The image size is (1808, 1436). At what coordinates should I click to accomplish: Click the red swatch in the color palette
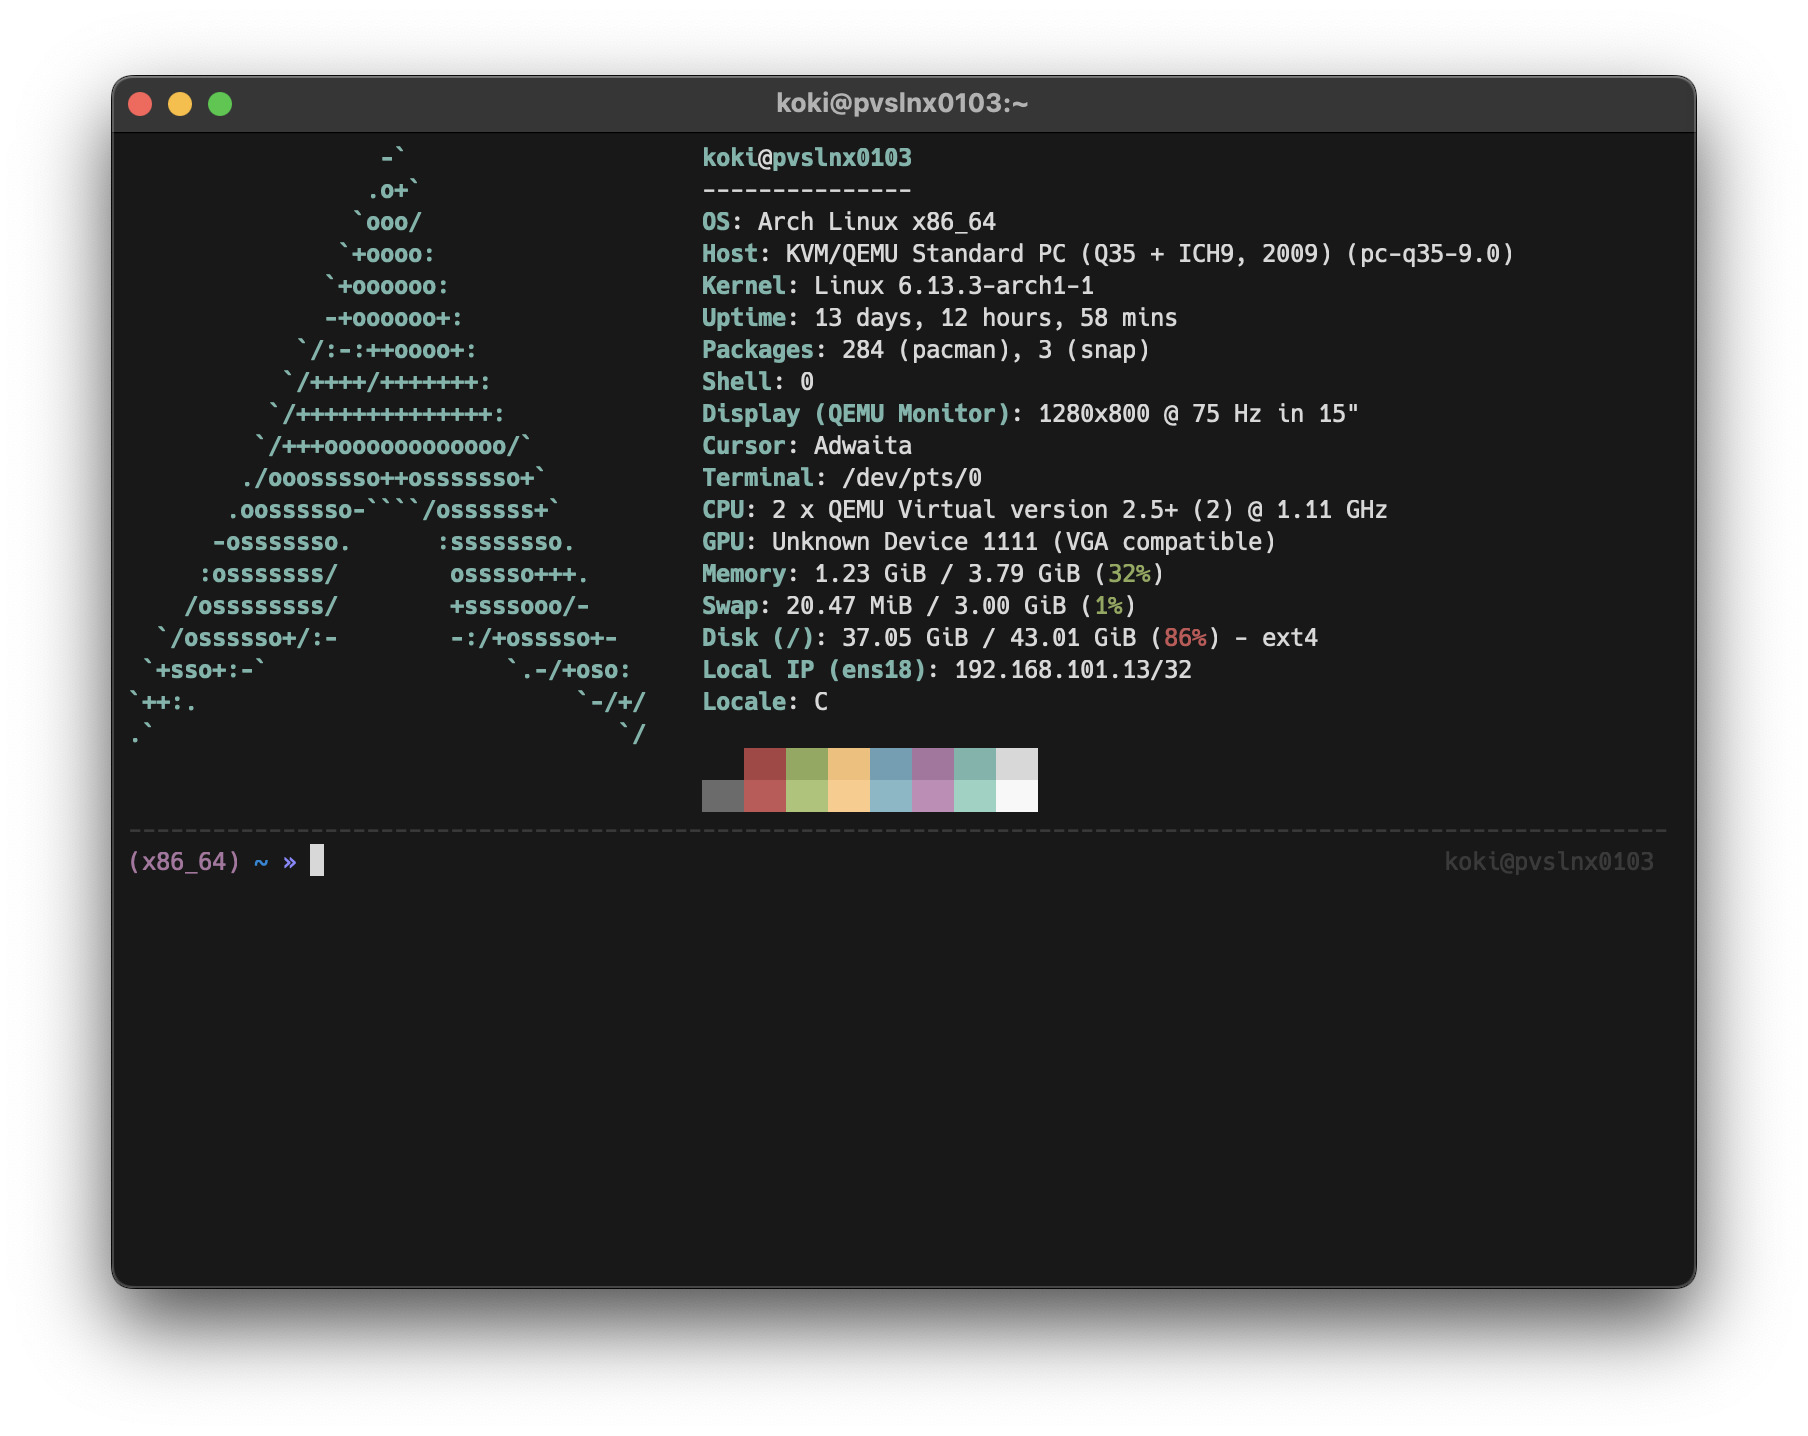pos(765,780)
